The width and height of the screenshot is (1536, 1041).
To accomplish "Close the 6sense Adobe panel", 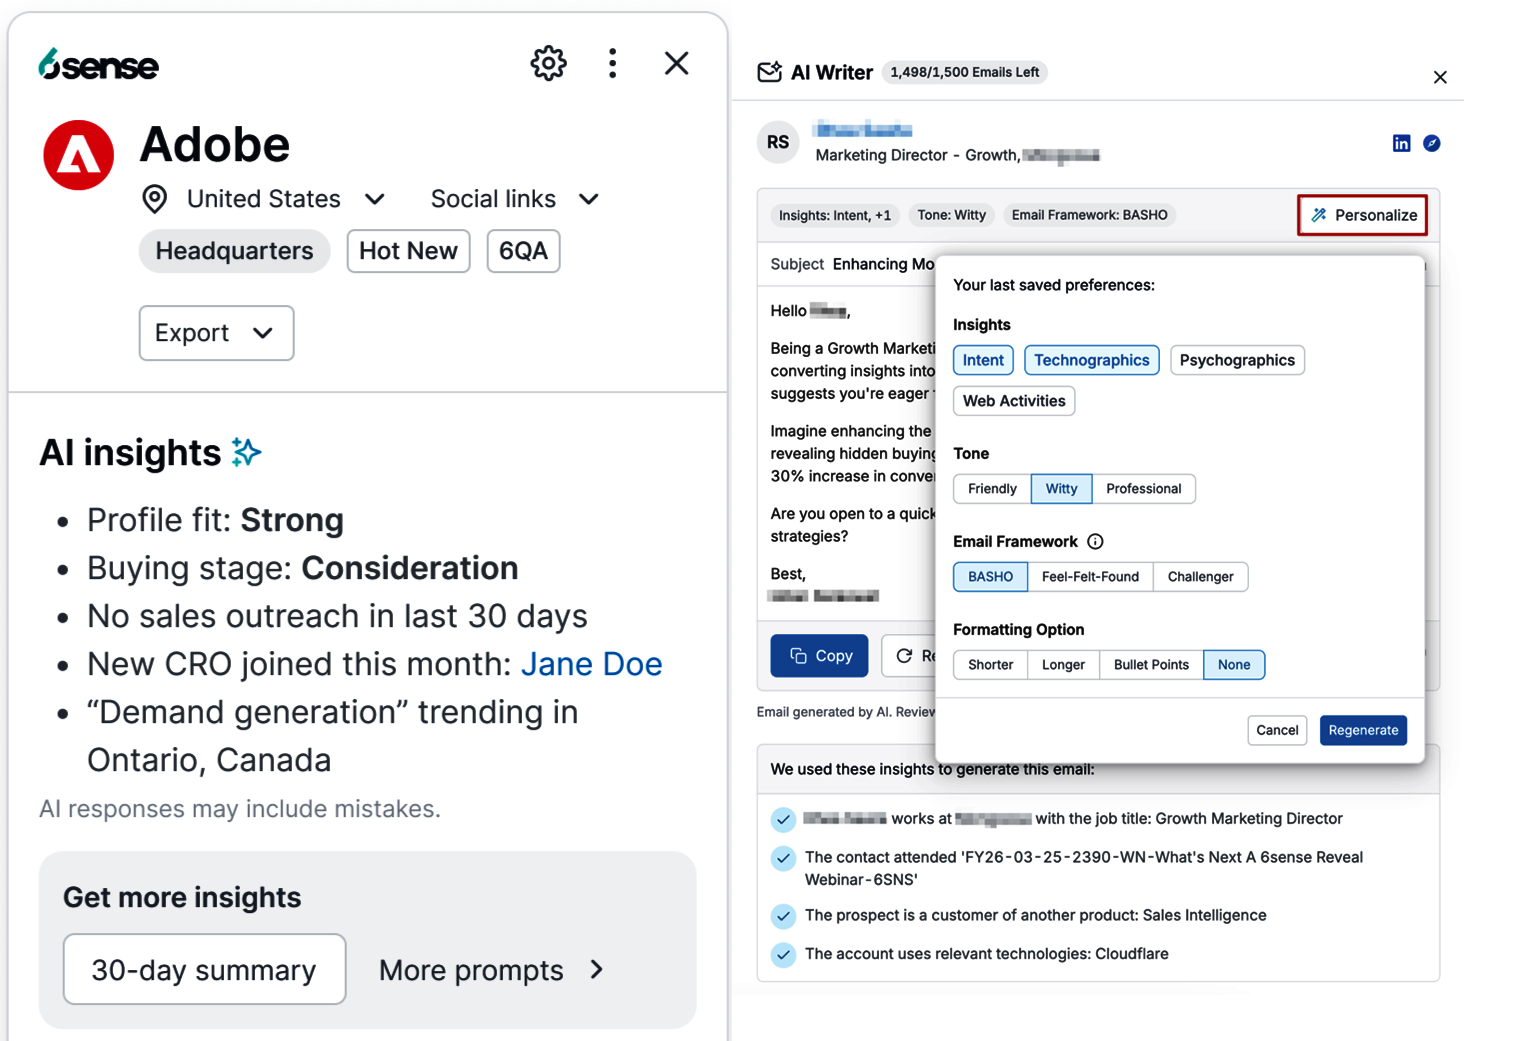I will (x=676, y=64).
